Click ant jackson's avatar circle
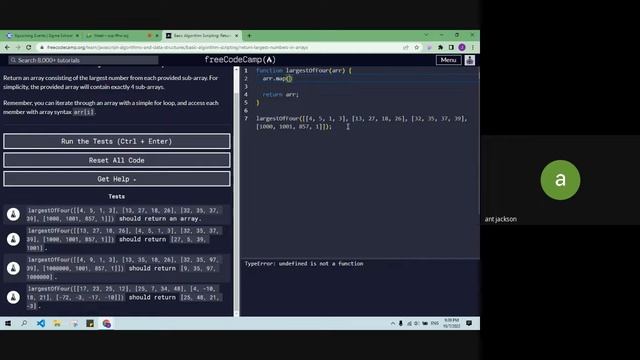 point(560,180)
